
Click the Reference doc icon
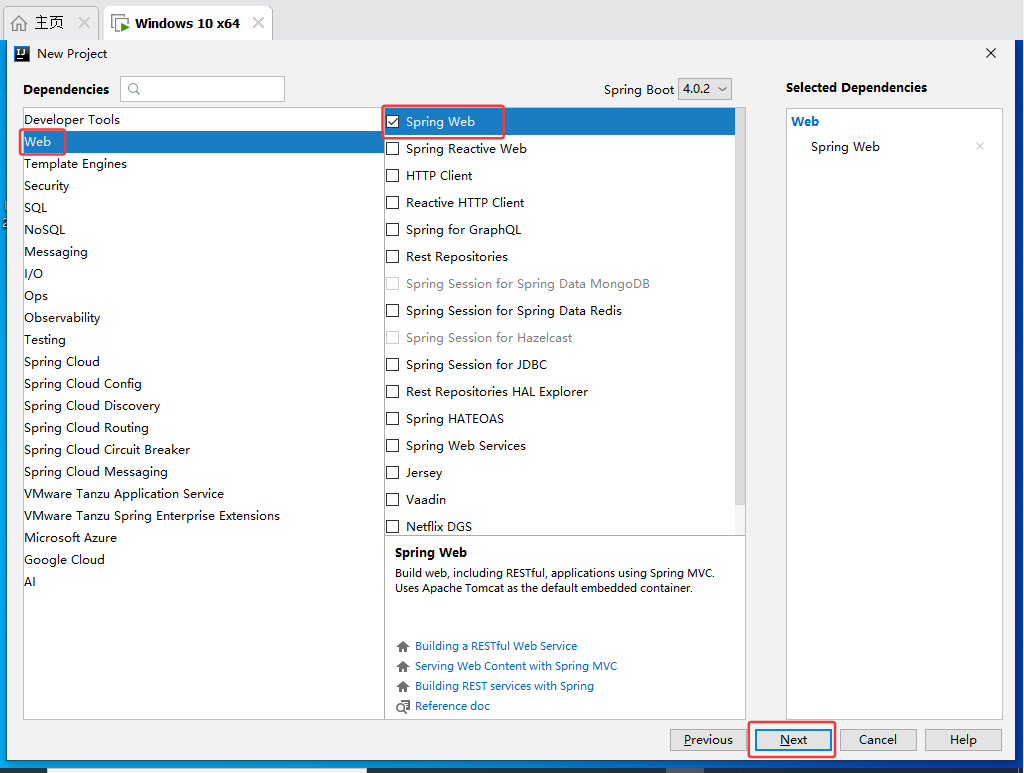tap(403, 707)
